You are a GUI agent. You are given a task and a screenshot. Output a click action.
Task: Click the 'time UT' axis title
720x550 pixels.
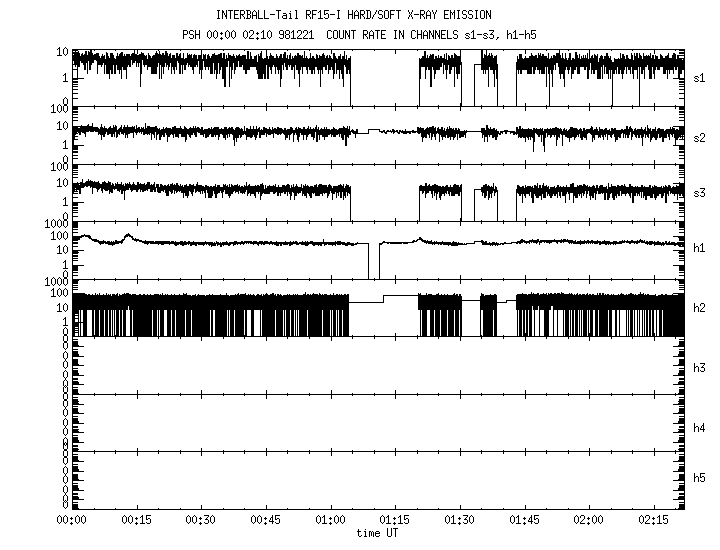(378, 533)
